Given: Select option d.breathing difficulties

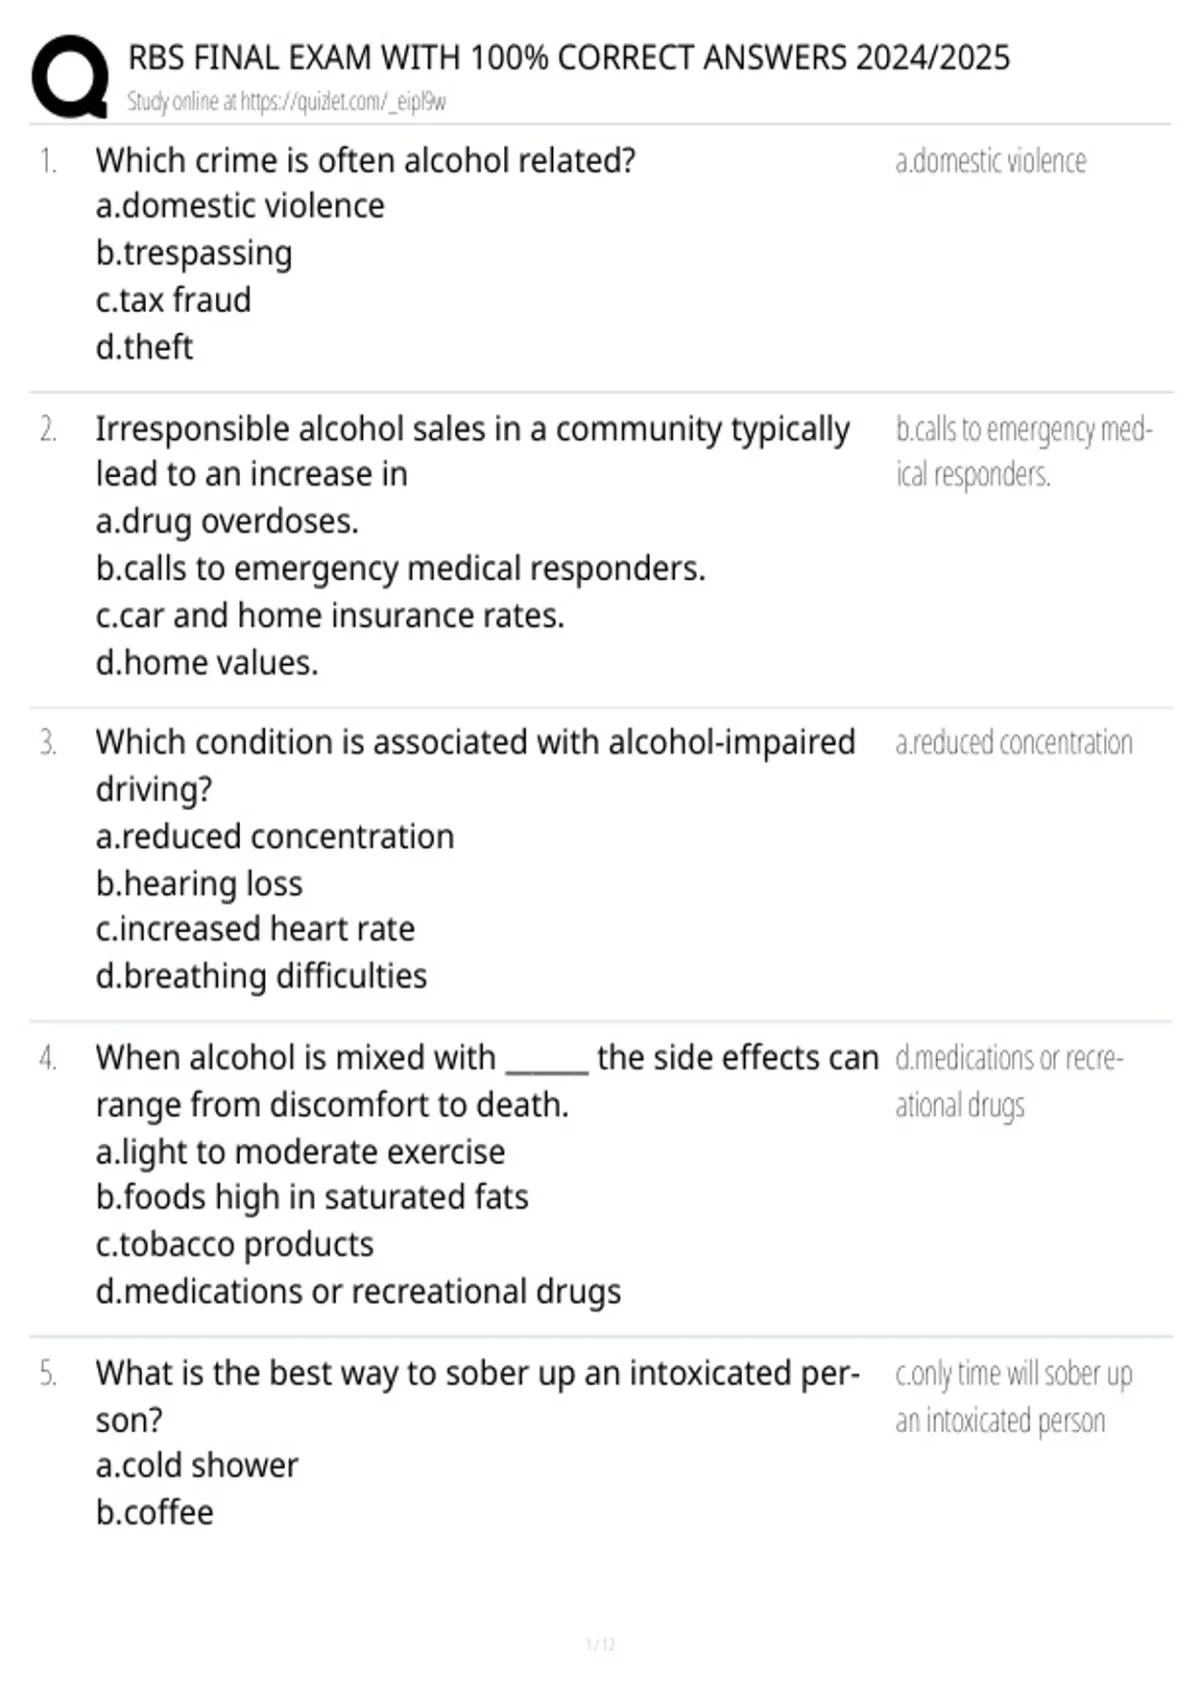Looking at the screenshot, I should pos(261,976).
